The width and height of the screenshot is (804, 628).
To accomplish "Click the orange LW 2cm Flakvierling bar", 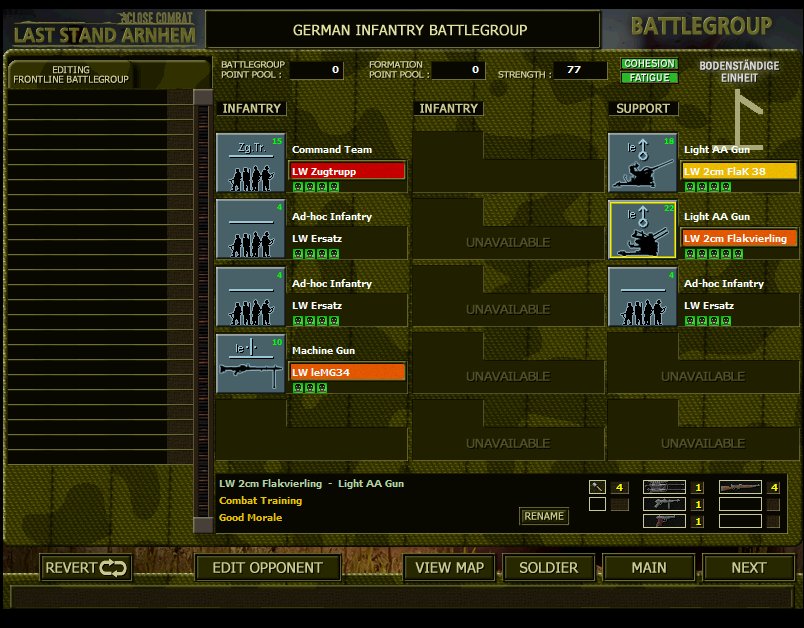I will tap(739, 238).
